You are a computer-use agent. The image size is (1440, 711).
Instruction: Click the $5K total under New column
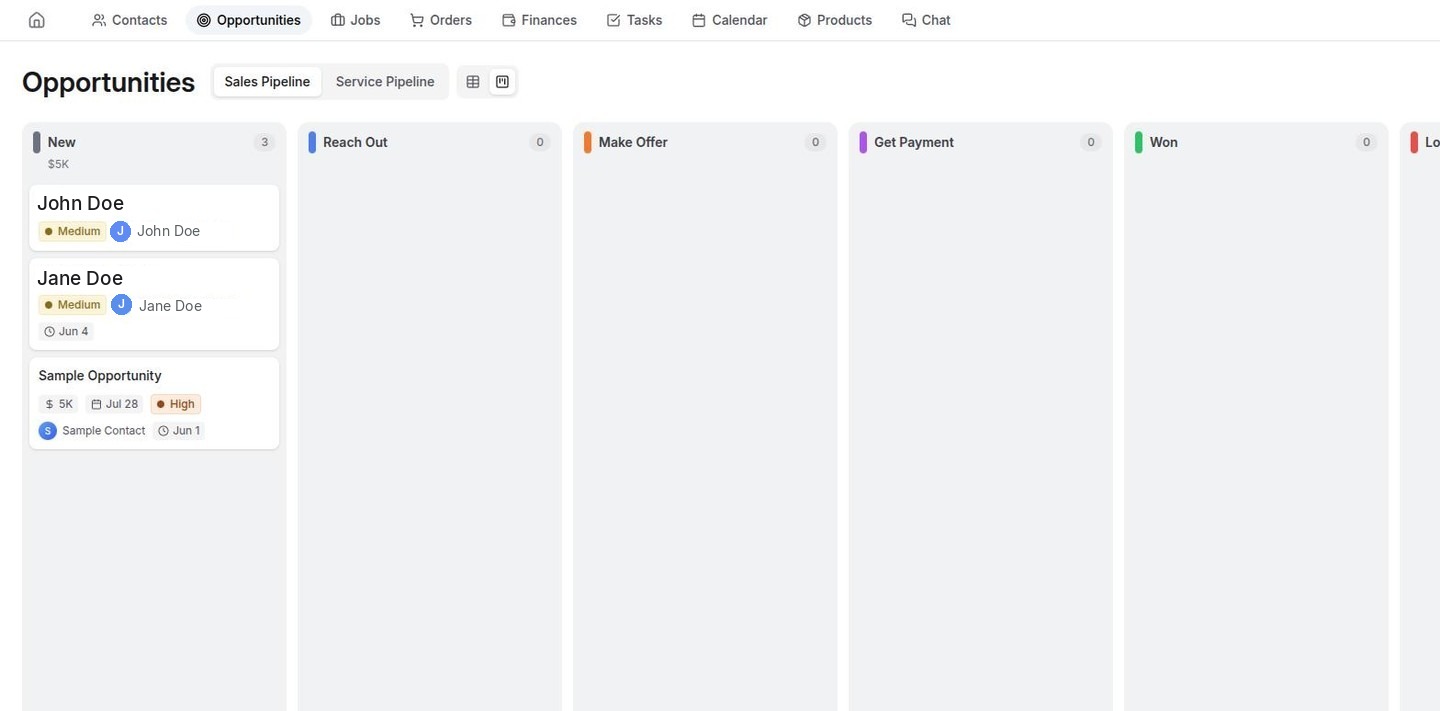58,164
